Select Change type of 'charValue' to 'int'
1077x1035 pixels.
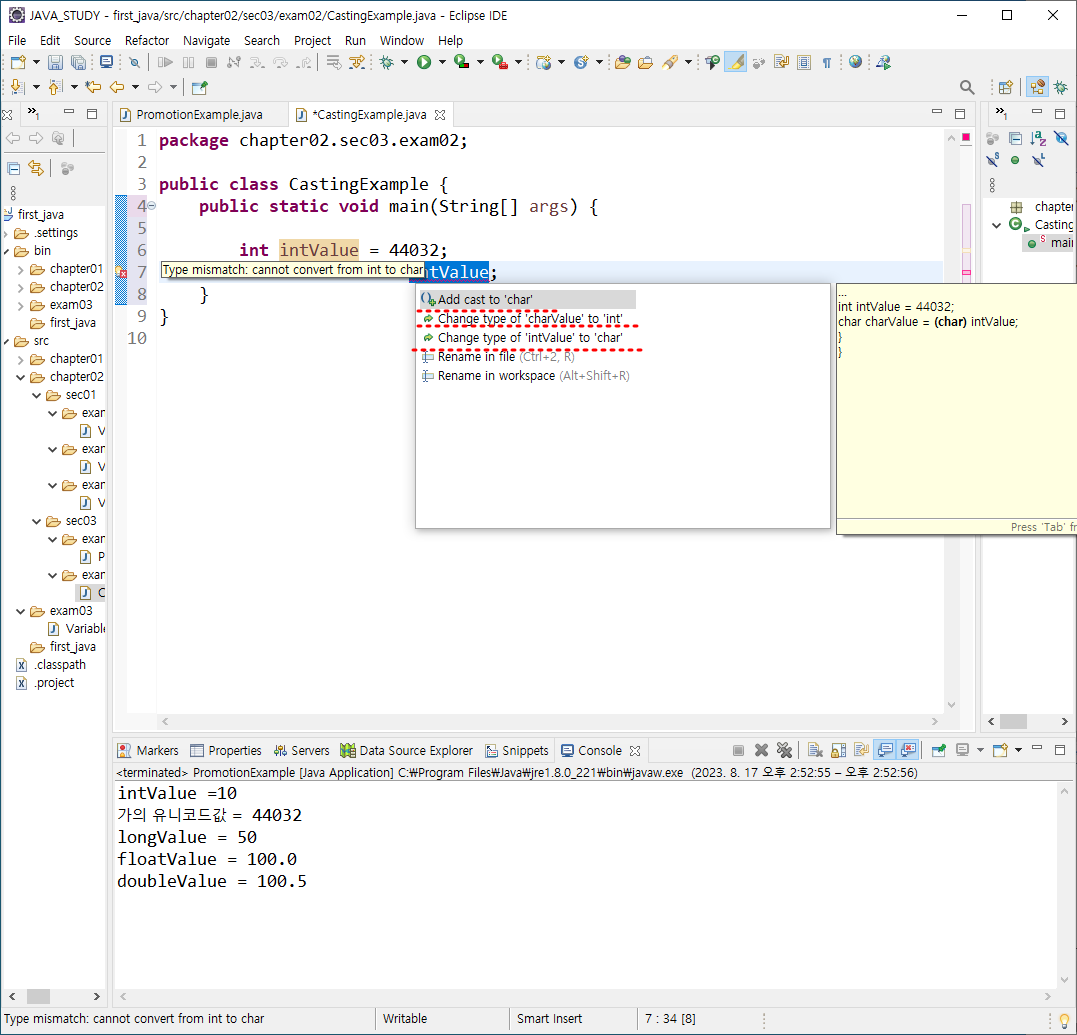click(528, 319)
